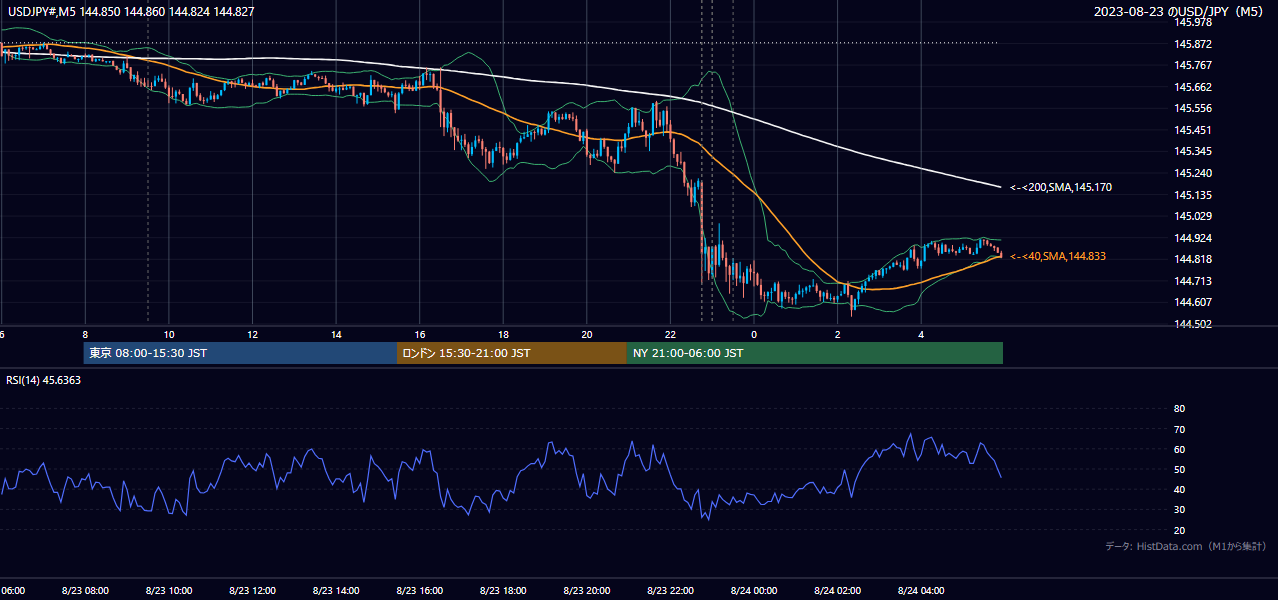Select the 2023-08-23 のUSD/JPY (M5) chart title

[x=1180, y=11]
